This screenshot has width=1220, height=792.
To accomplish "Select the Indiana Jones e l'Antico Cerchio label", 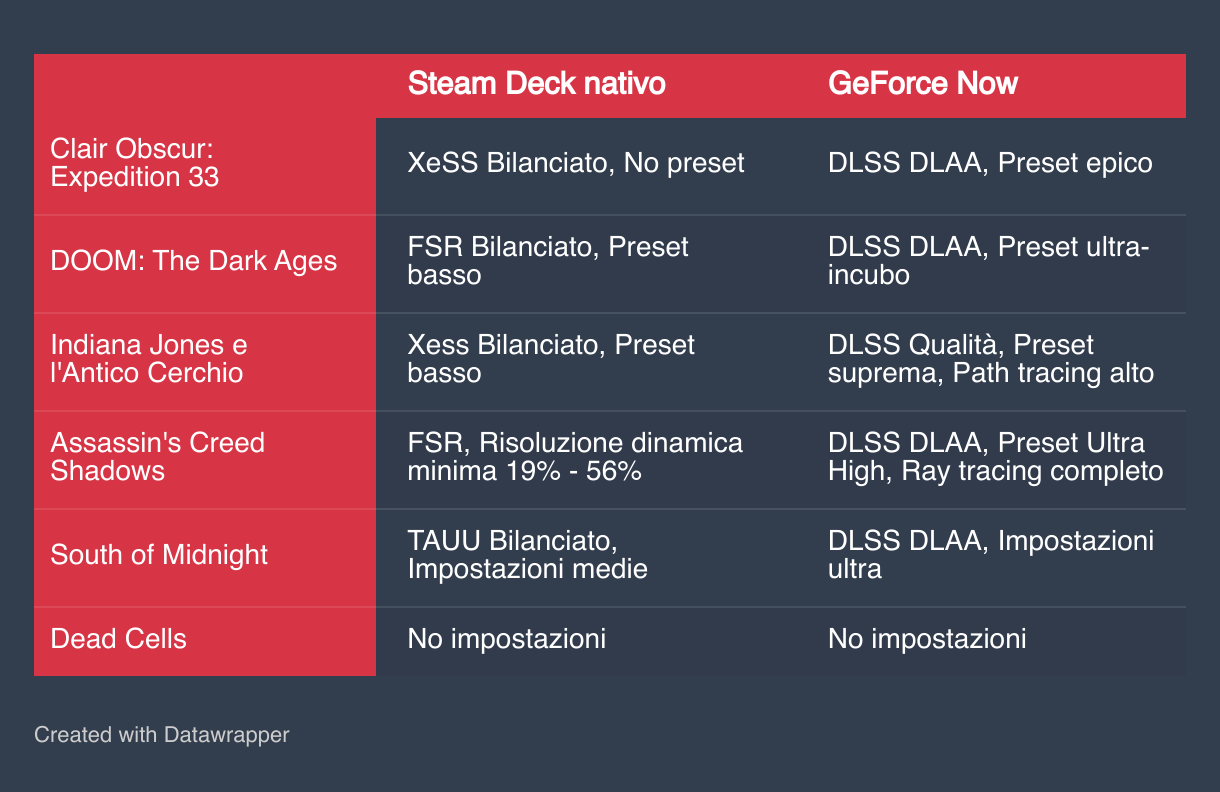I will (148, 359).
